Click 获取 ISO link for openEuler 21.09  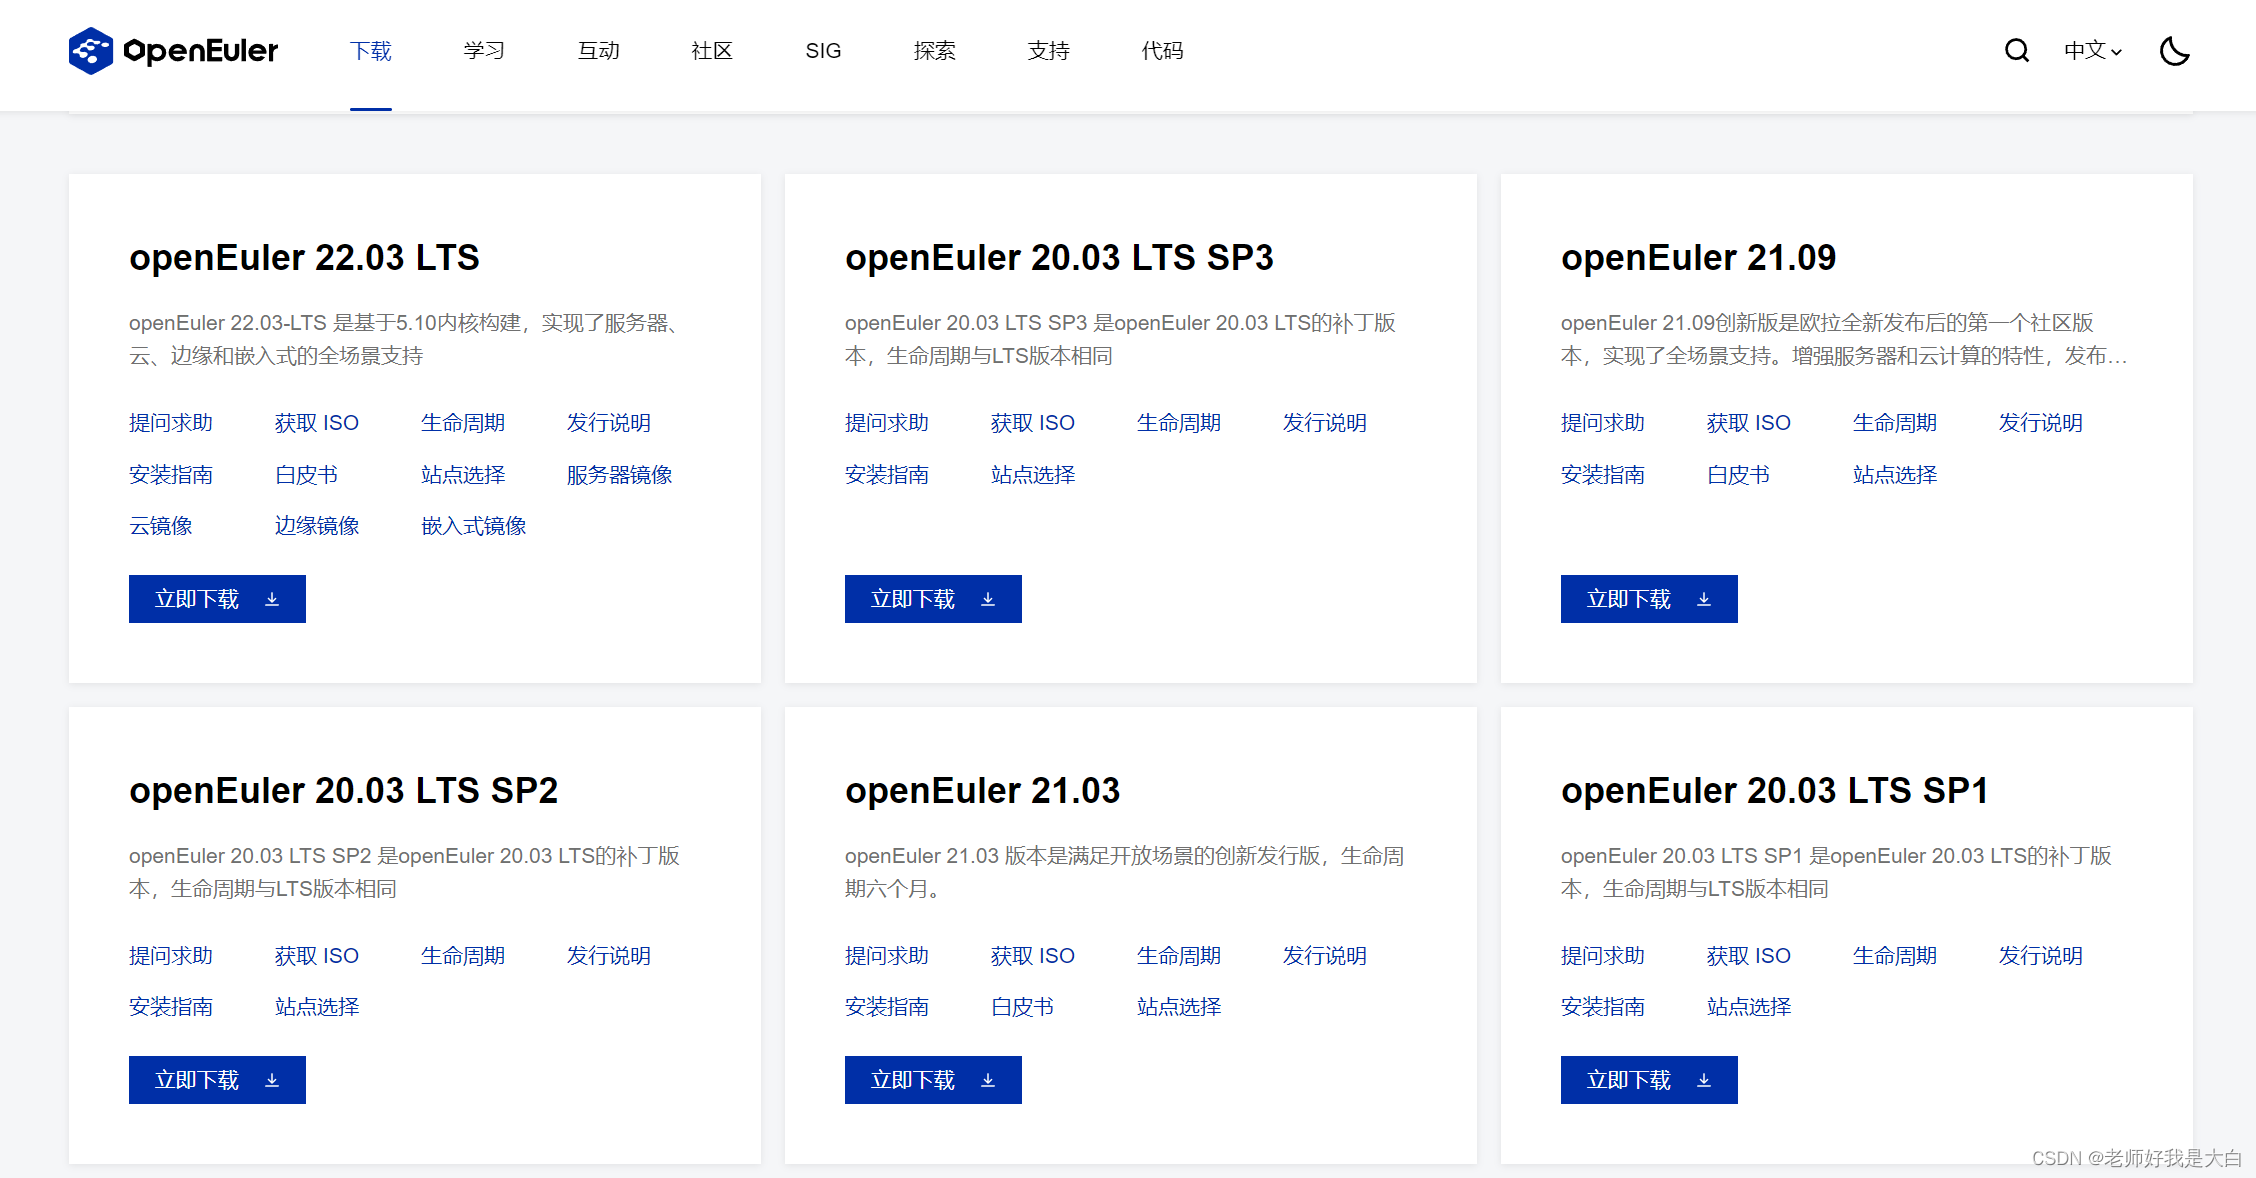tap(1748, 423)
